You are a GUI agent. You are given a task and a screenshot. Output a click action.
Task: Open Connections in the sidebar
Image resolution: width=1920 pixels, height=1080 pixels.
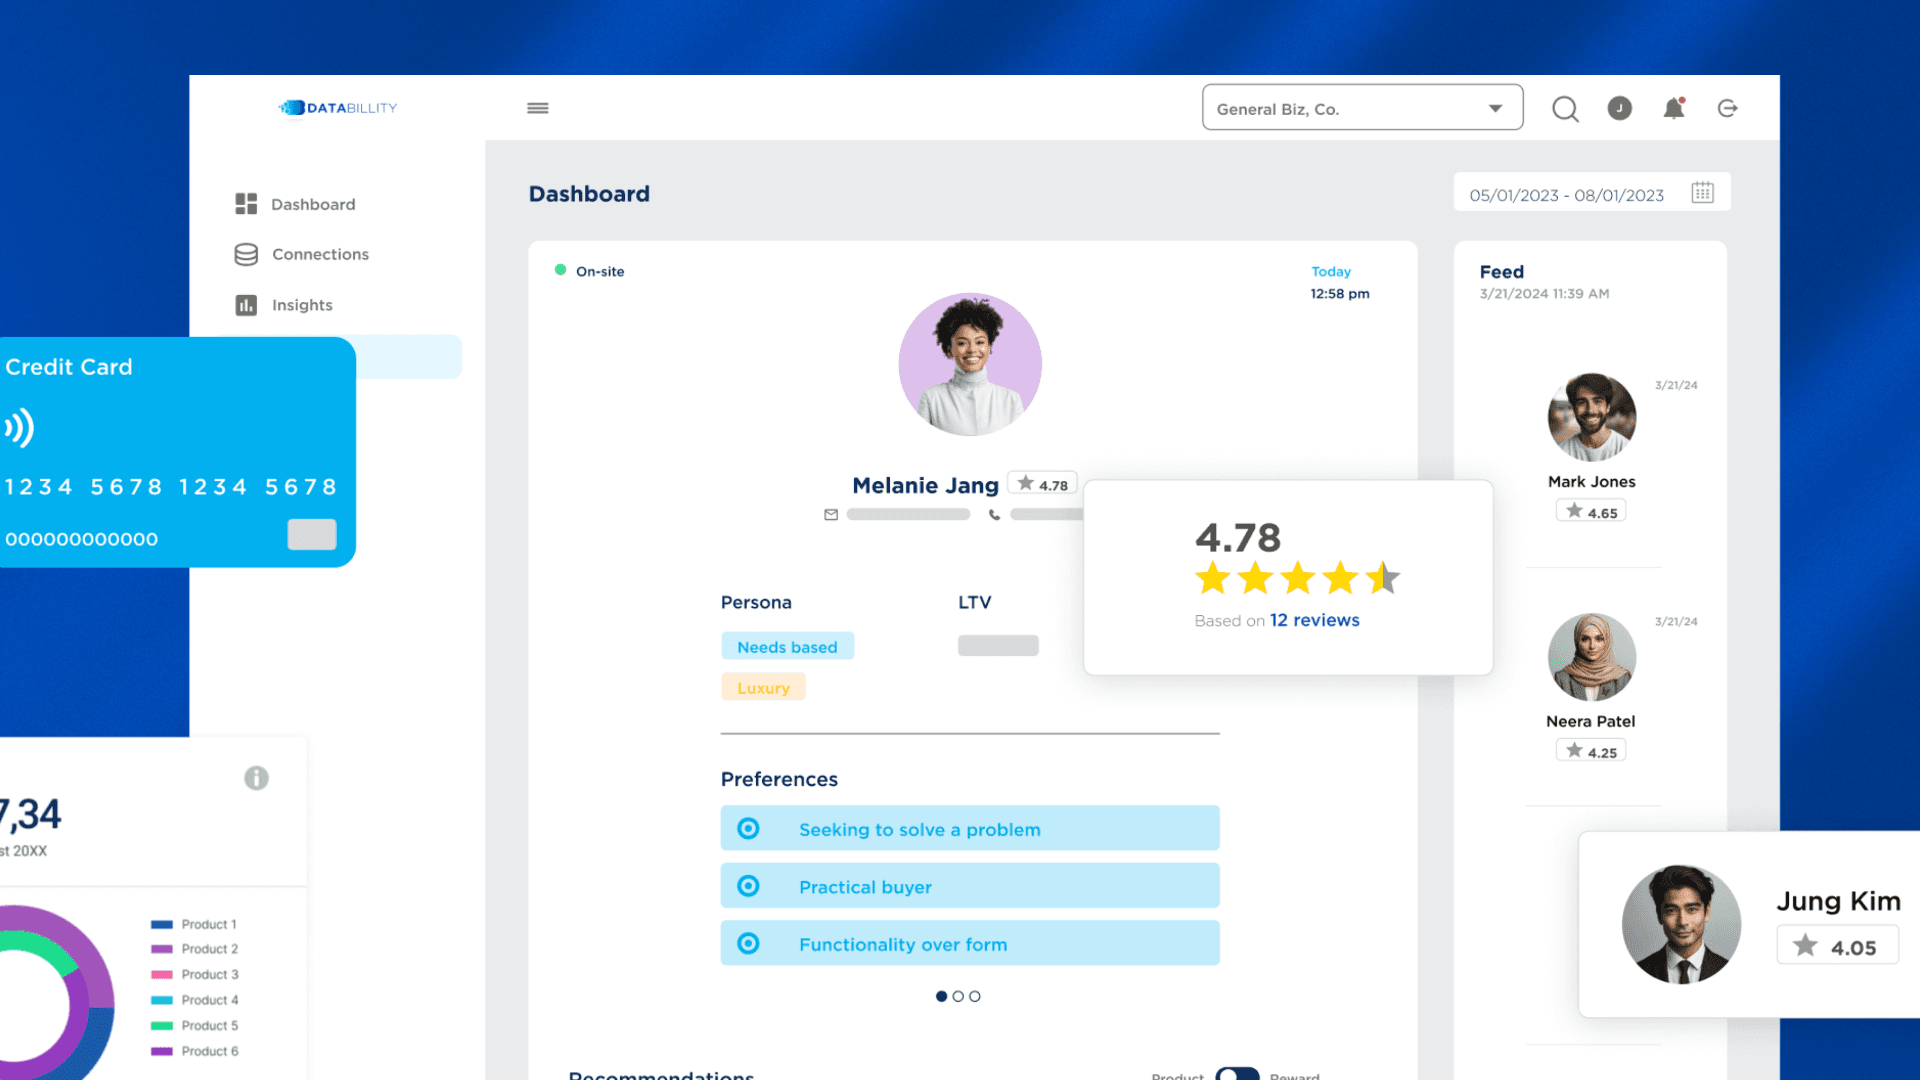click(320, 255)
